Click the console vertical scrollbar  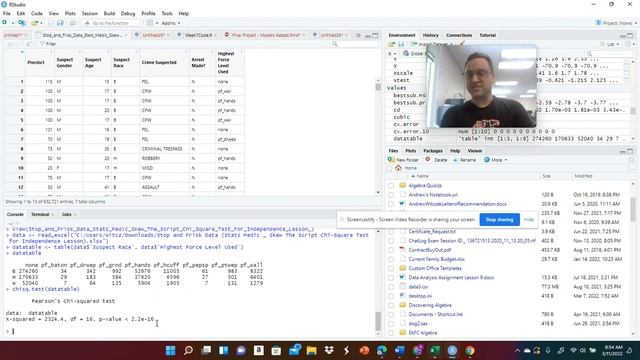coord(378,282)
